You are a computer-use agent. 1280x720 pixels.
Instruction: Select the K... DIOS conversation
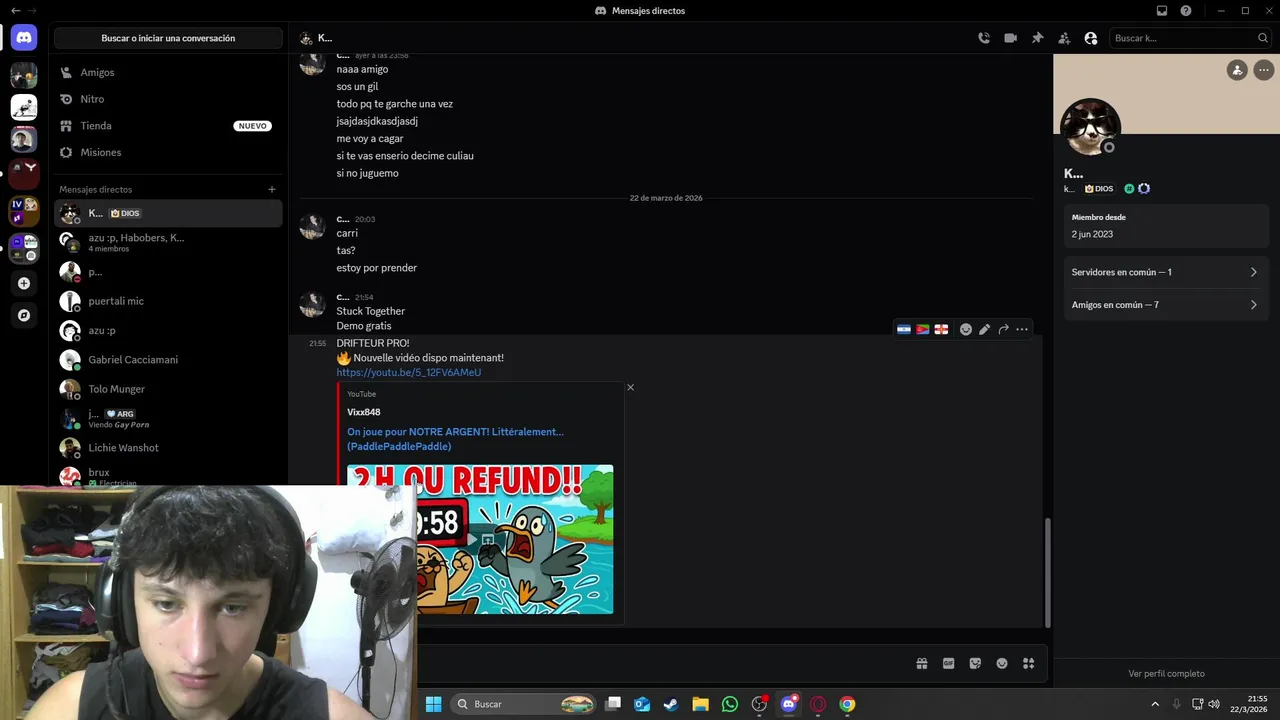pyautogui.click(x=168, y=213)
